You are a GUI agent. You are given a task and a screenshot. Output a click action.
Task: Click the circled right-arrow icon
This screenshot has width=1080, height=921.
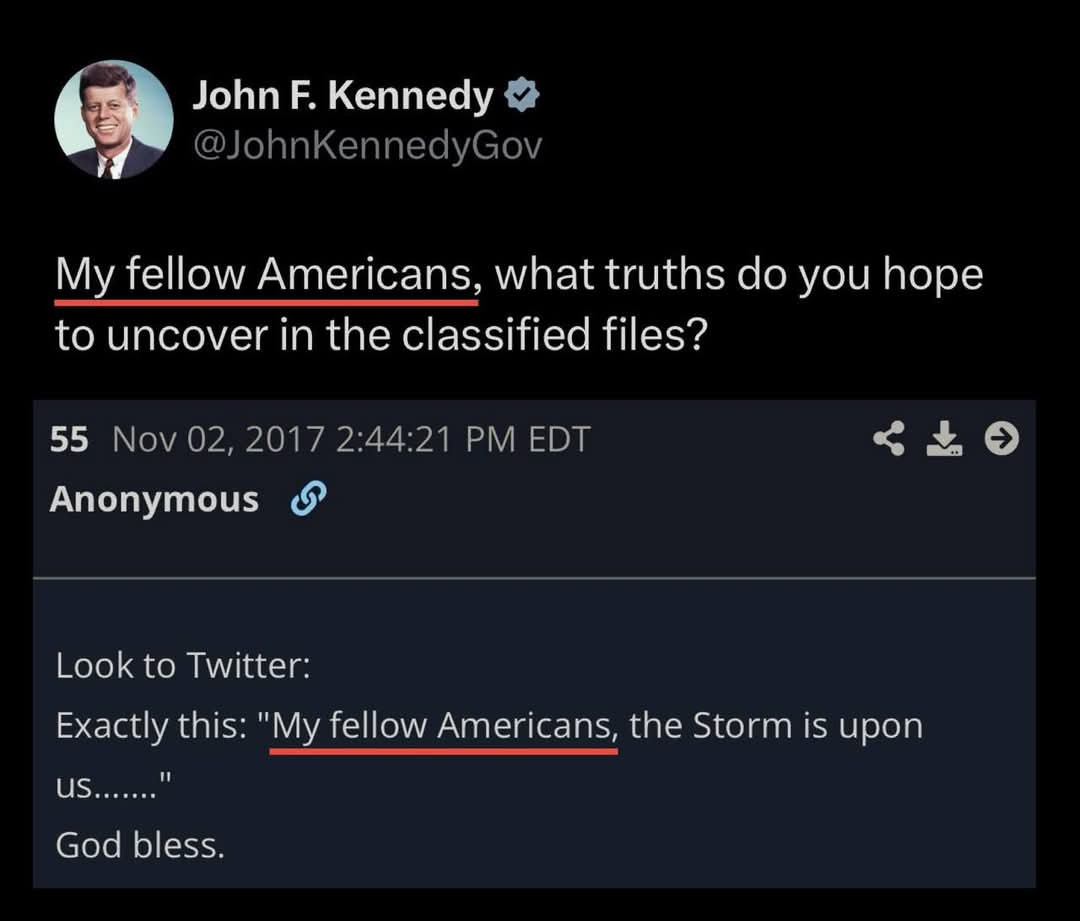point(1001,437)
